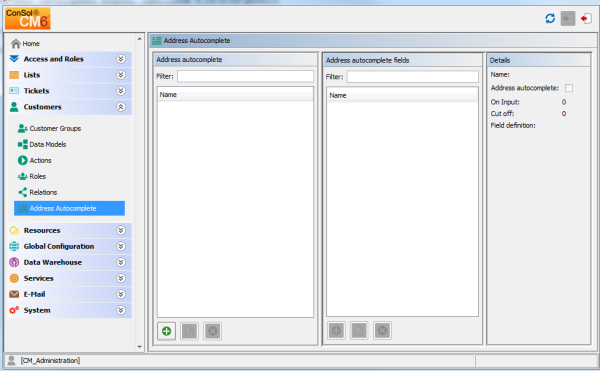Open the System menu header
The image size is (600, 371).
pos(69,310)
